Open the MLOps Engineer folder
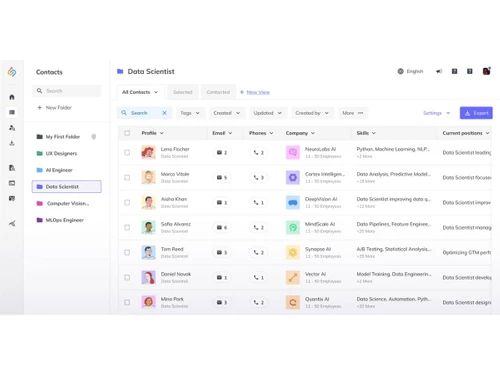This screenshot has width=500, height=375. point(67,220)
